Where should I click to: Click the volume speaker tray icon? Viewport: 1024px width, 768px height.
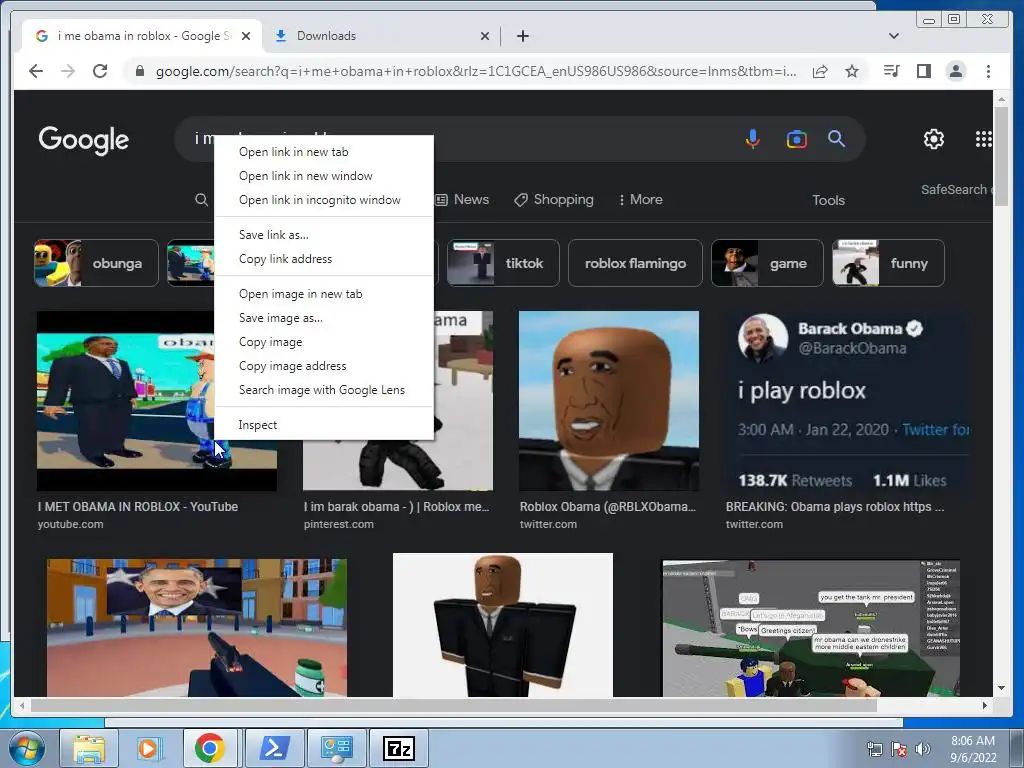coord(923,749)
